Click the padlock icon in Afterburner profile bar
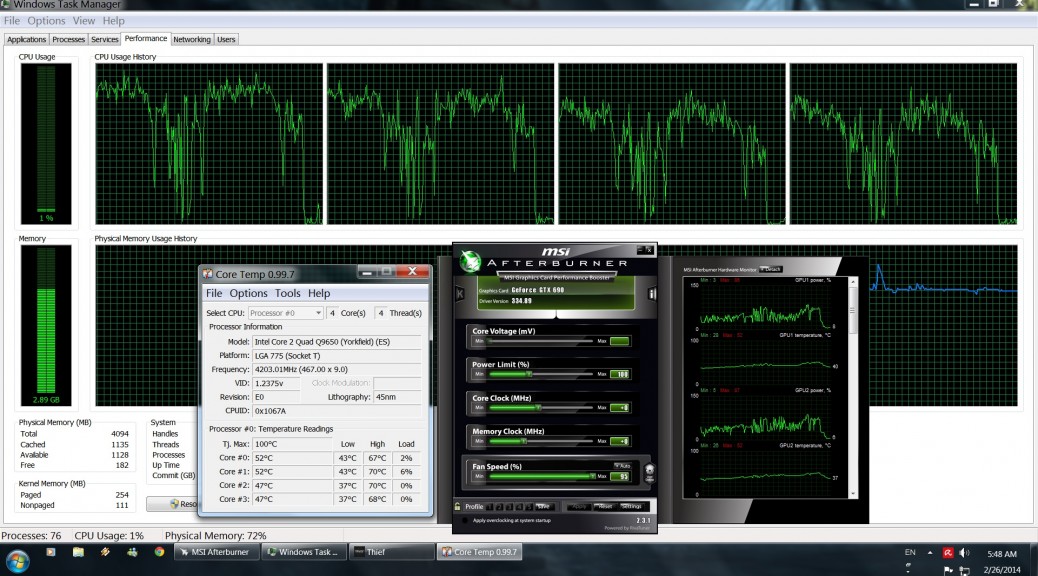The height and width of the screenshot is (576, 1038). (x=458, y=506)
